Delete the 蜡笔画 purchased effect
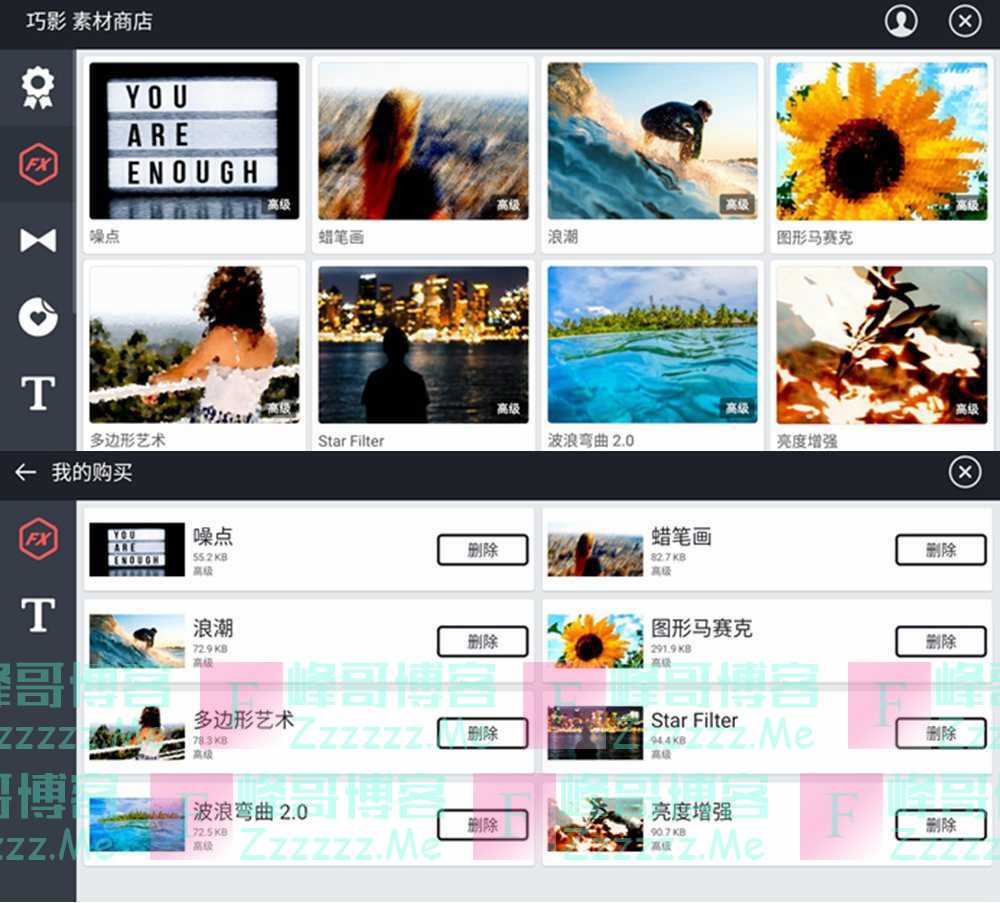1000x903 pixels. [x=940, y=550]
